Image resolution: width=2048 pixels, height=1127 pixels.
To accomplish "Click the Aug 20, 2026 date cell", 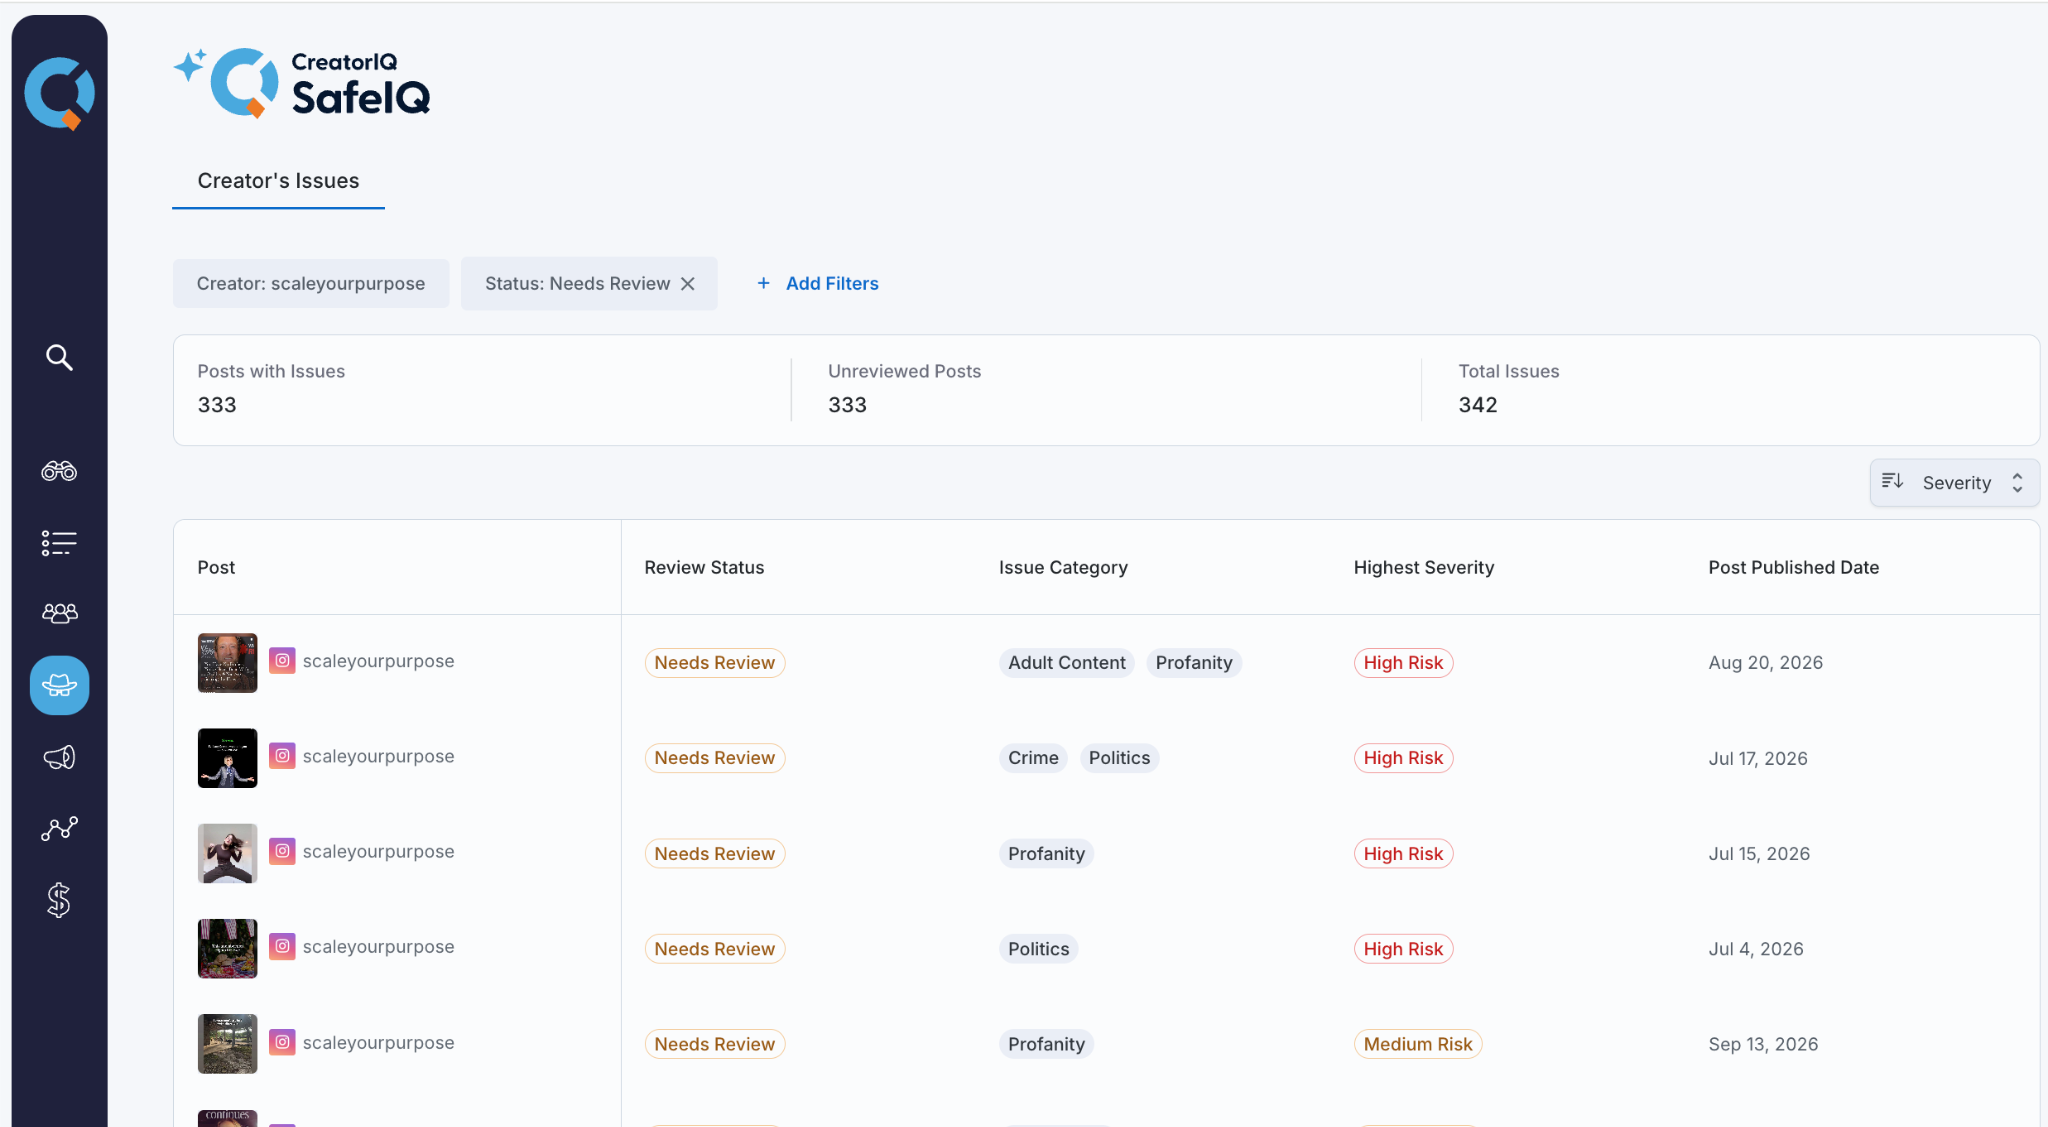I will coord(1765,663).
